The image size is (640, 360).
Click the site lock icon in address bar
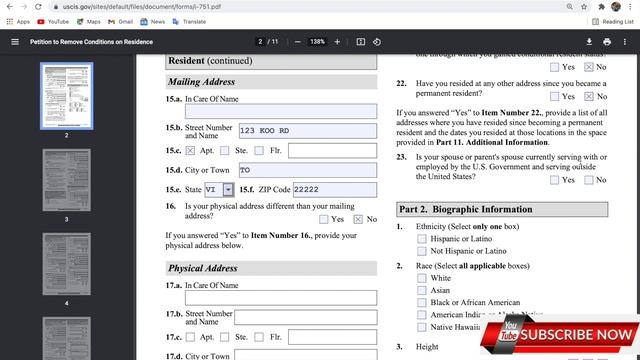56,7
